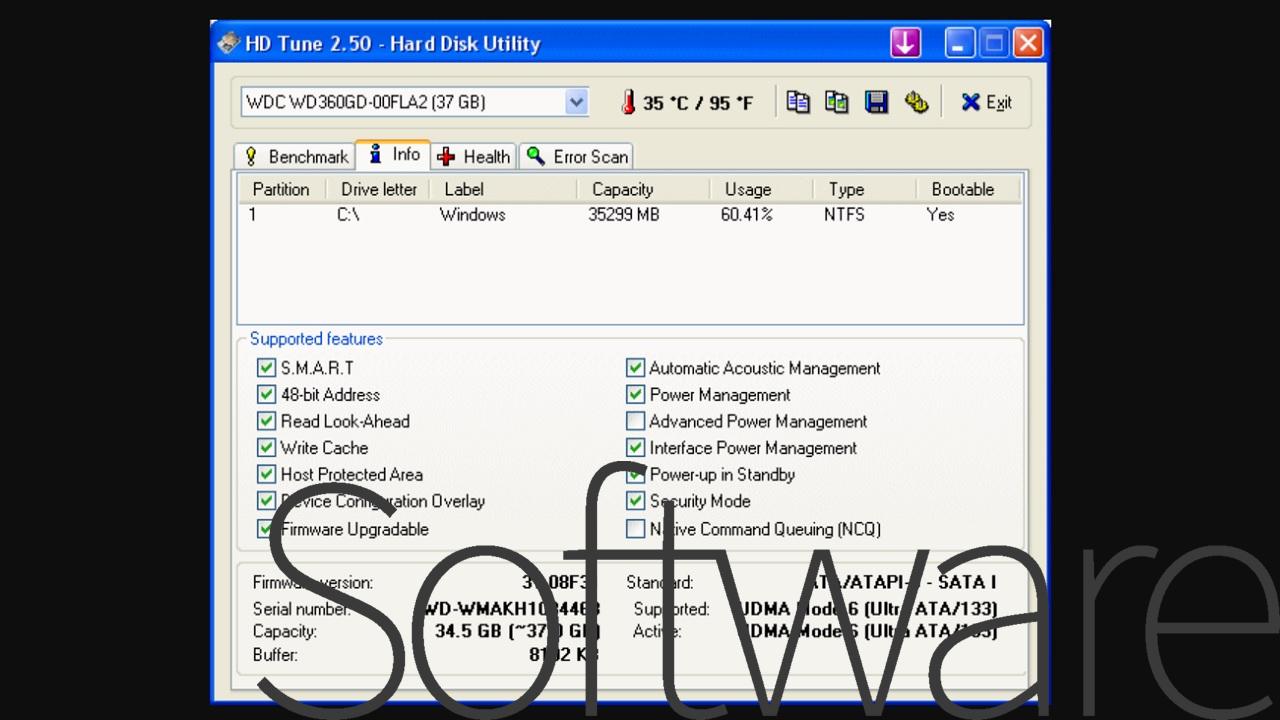1280x720 pixels.
Task: Go to the Error Scan tab
Action: pyautogui.click(x=577, y=157)
